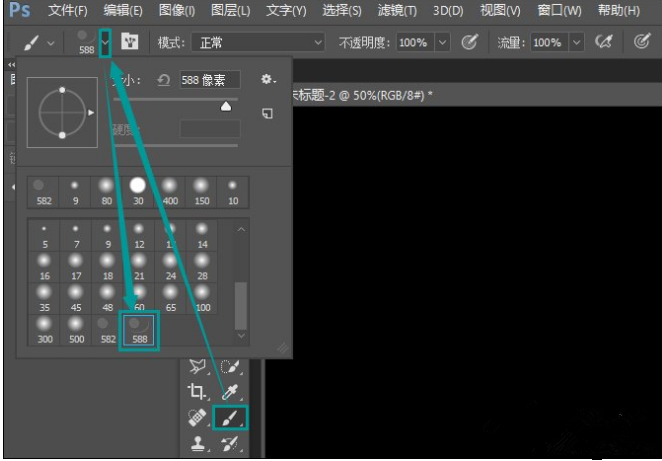Switch to the 未标题-2 document tab
The width and height of the screenshot is (662, 461).
(362, 95)
